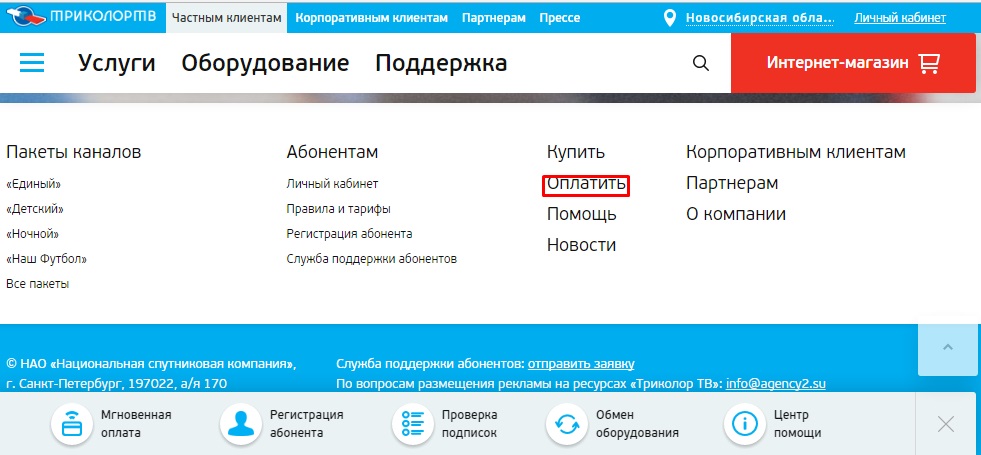
Task: Click the Регистрация абонента person icon
Action: 241,424
